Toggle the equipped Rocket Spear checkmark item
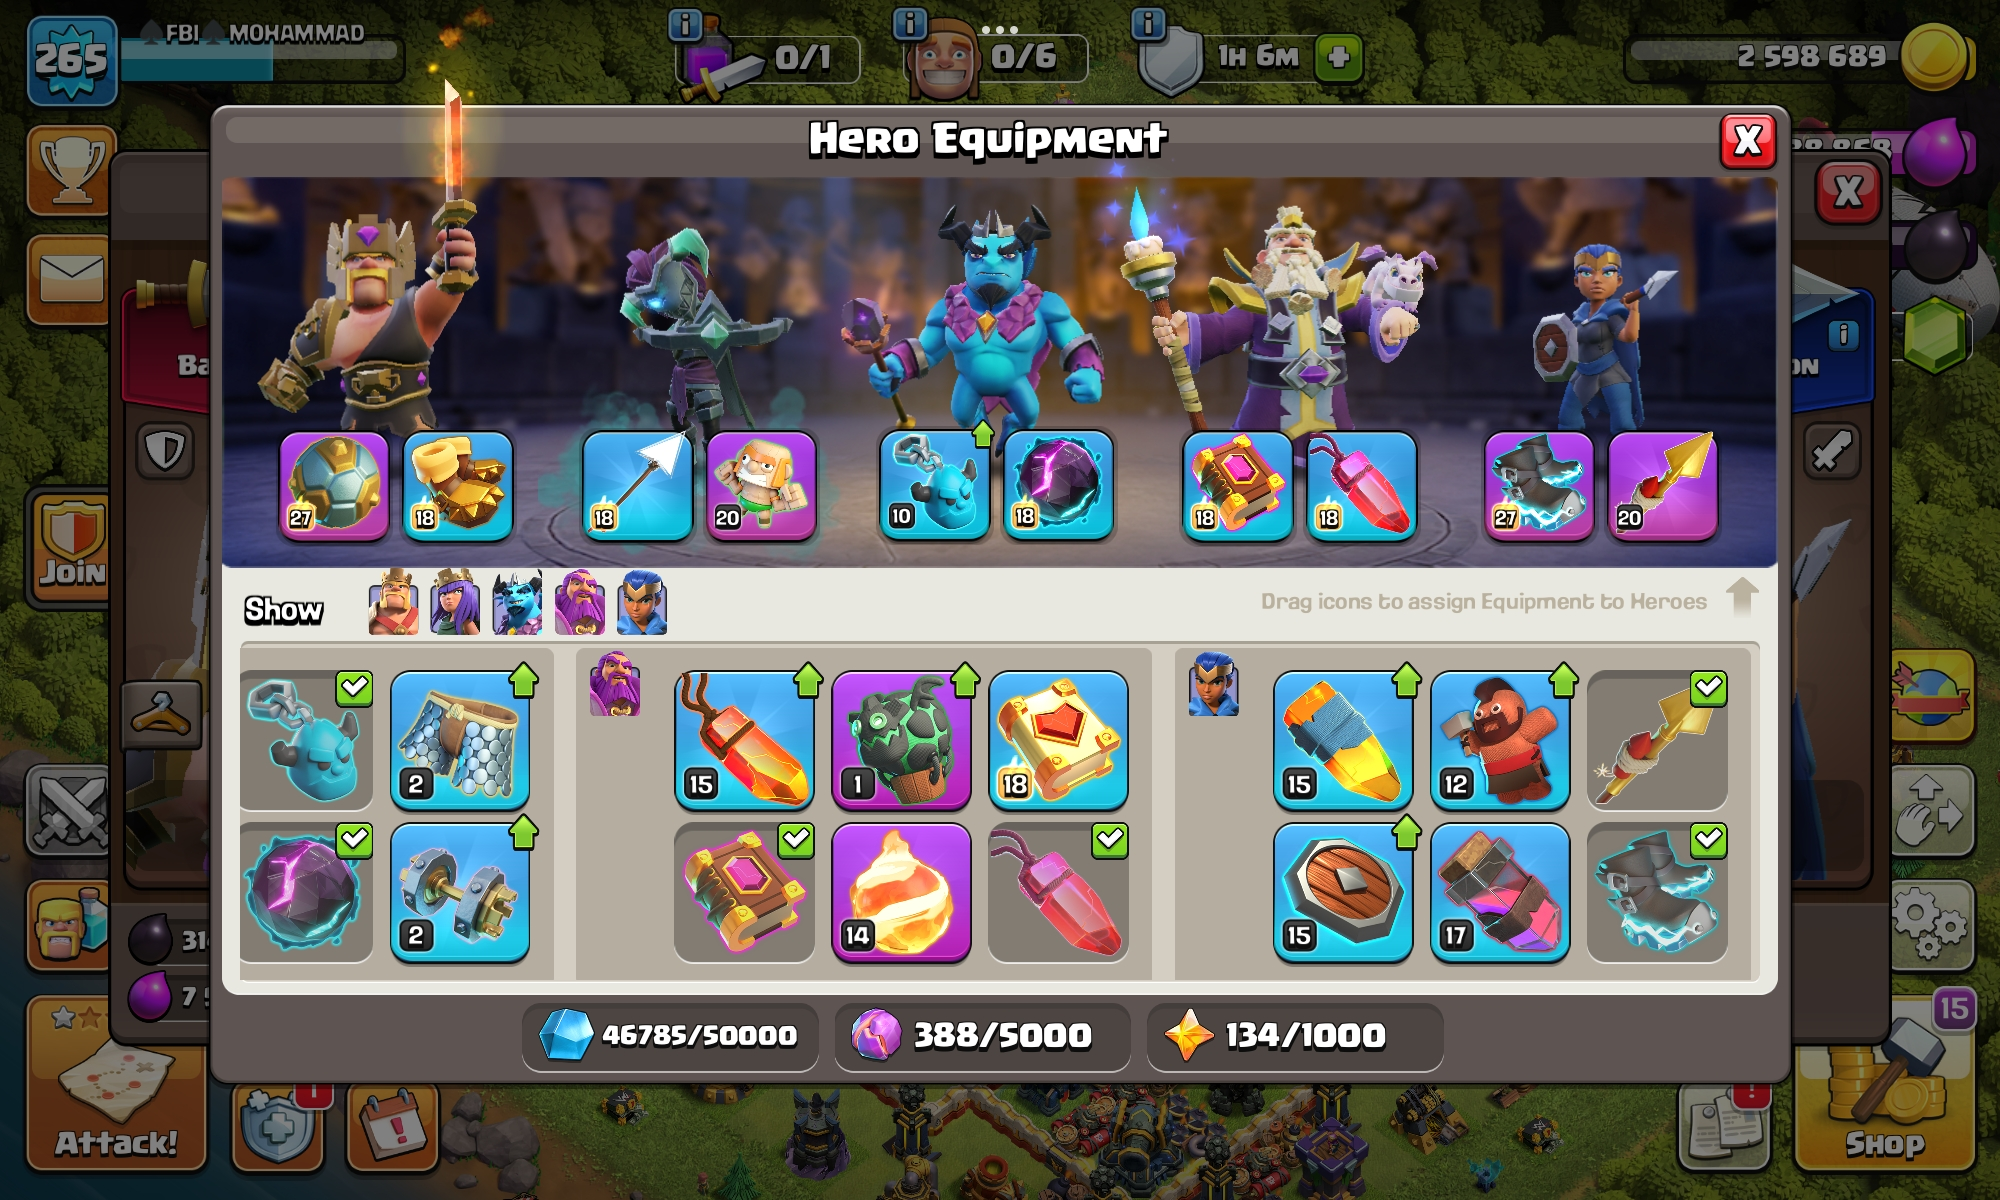Image resolution: width=2000 pixels, height=1200 pixels. pos(1657,740)
